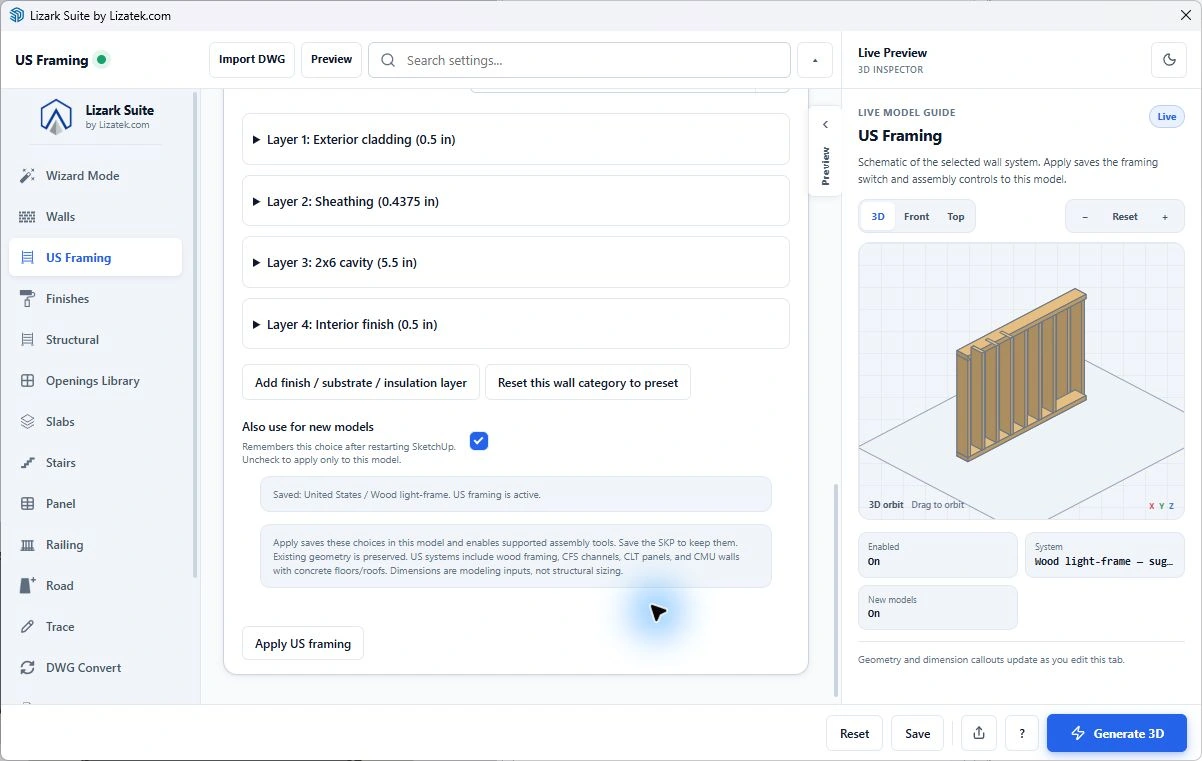This screenshot has height=761, width=1202.
Task: Open the Stairs icon
Action: [27, 462]
